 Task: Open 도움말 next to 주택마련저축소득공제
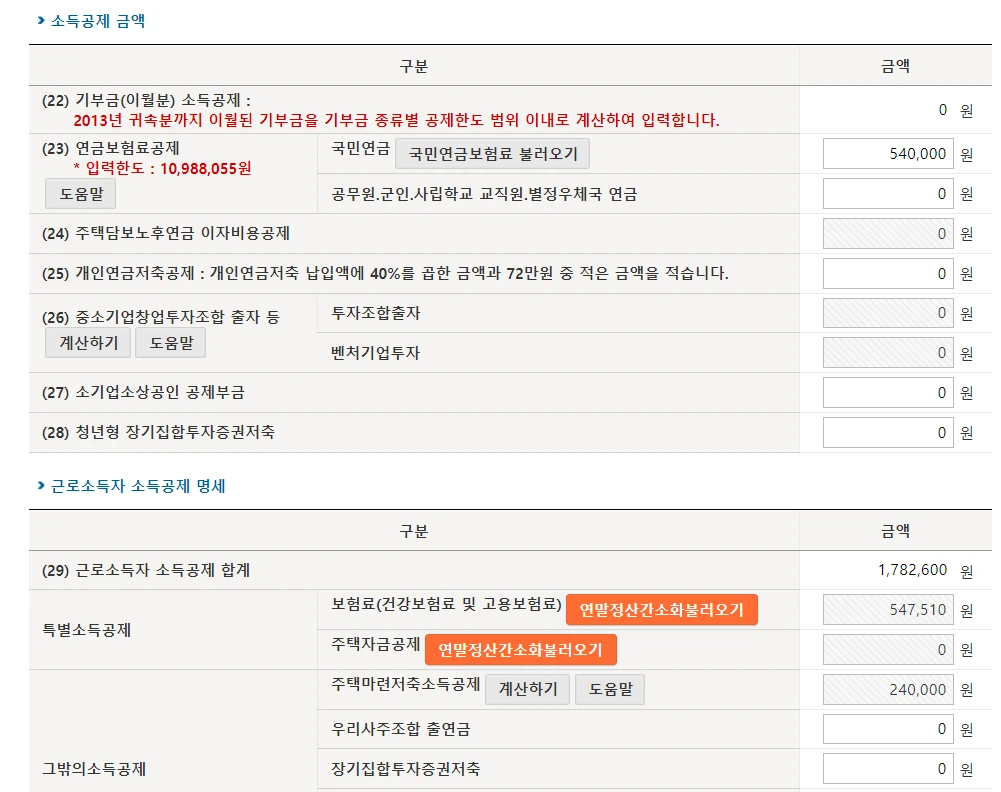(609, 690)
